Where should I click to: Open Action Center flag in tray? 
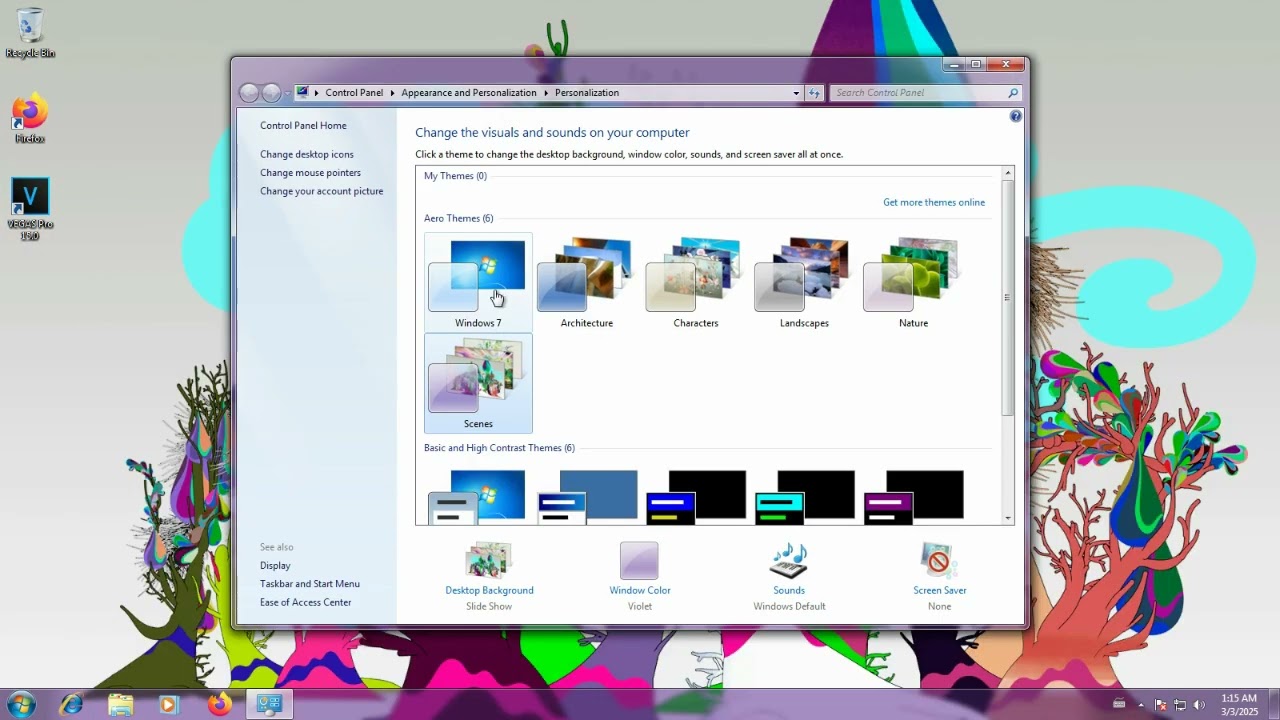pos(1161,704)
